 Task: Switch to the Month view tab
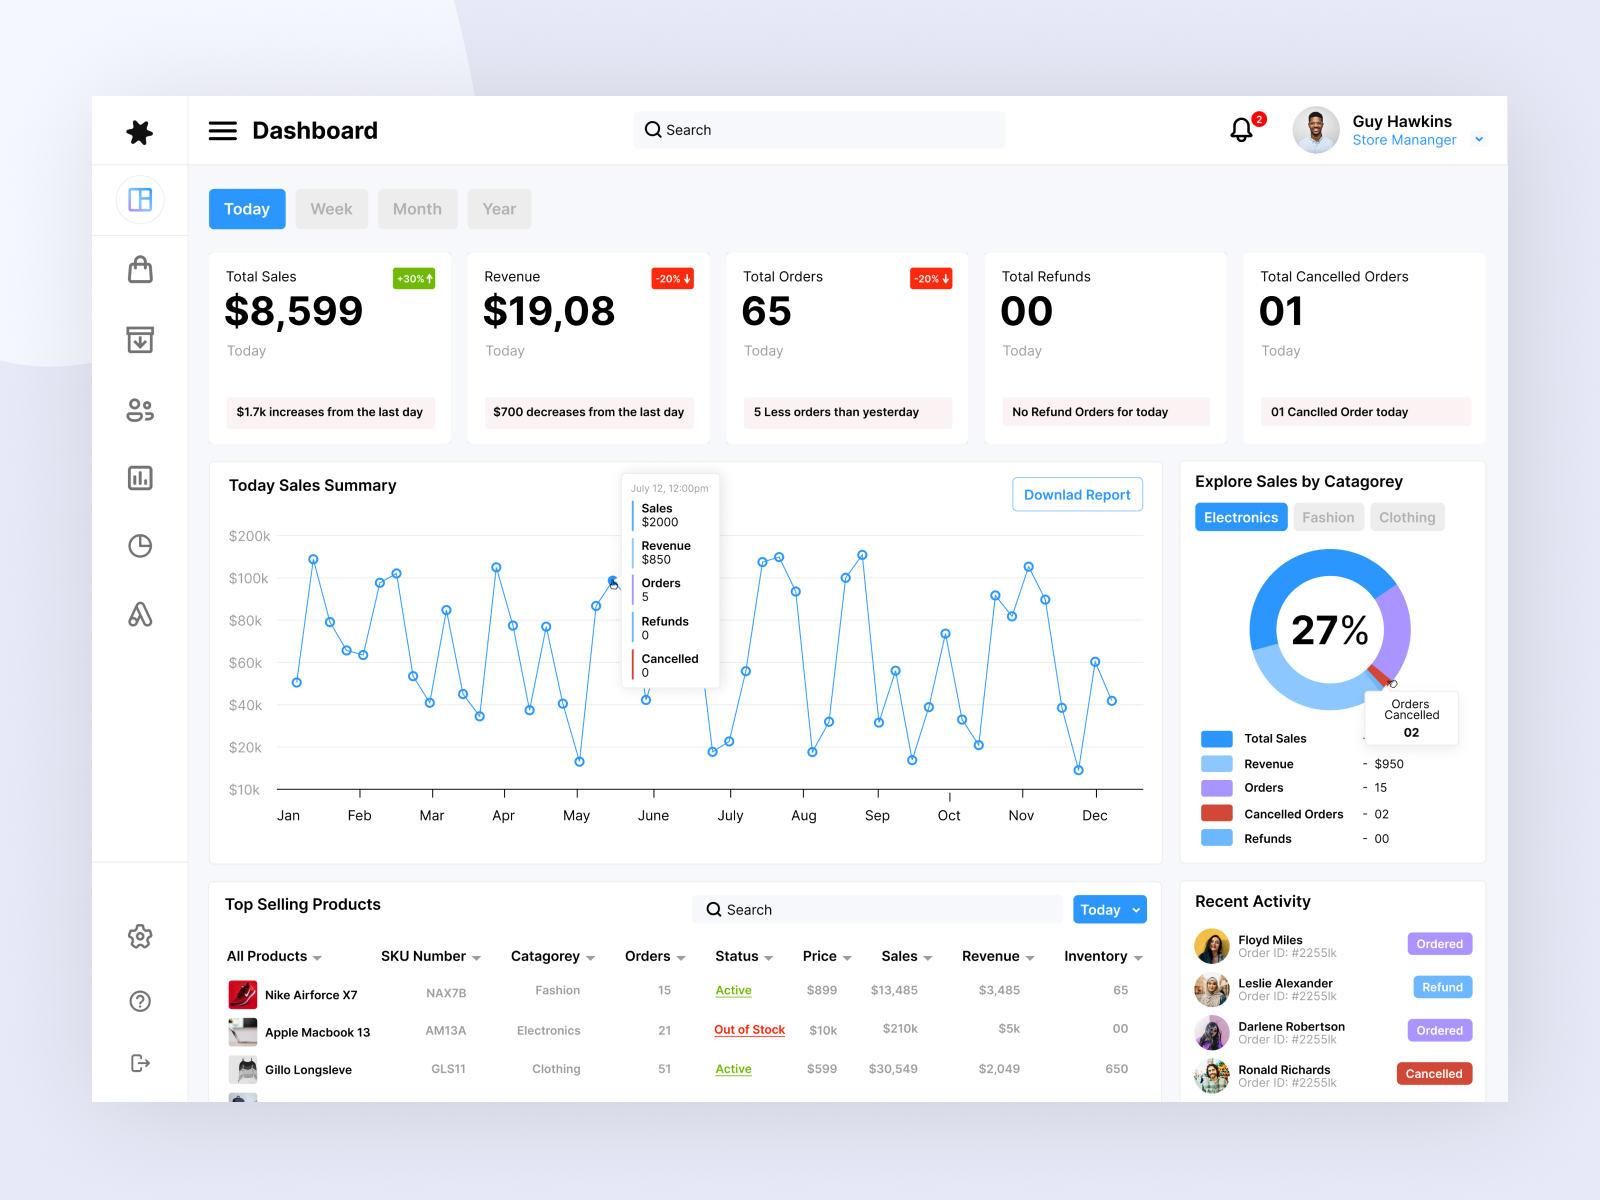tap(417, 209)
